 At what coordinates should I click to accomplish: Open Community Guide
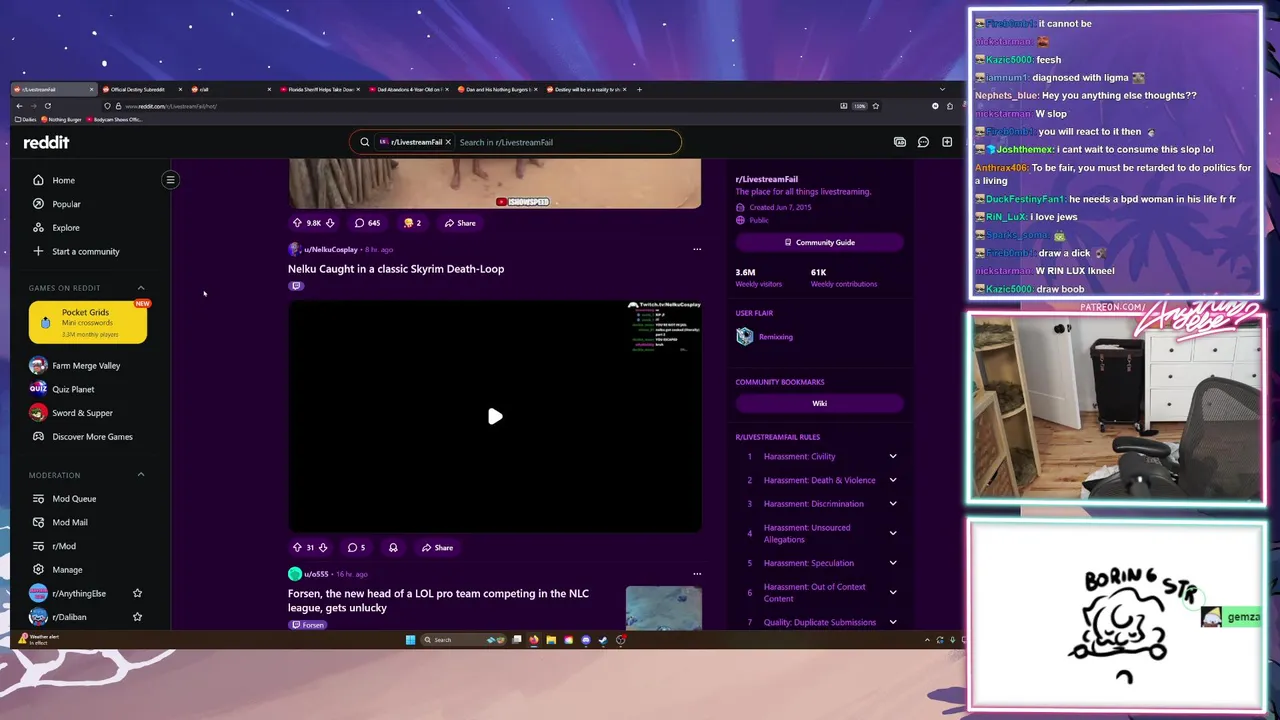click(x=820, y=242)
